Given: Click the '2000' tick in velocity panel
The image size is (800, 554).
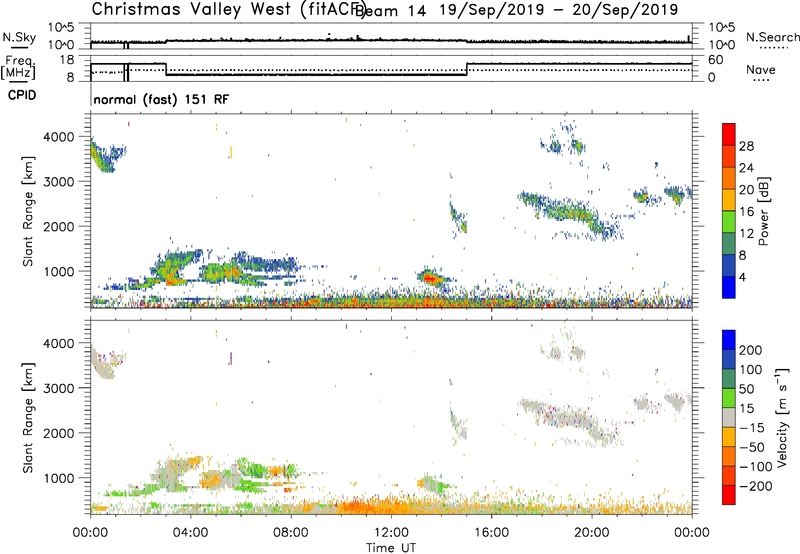Looking at the screenshot, I should pyautogui.click(x=58, y=433).
